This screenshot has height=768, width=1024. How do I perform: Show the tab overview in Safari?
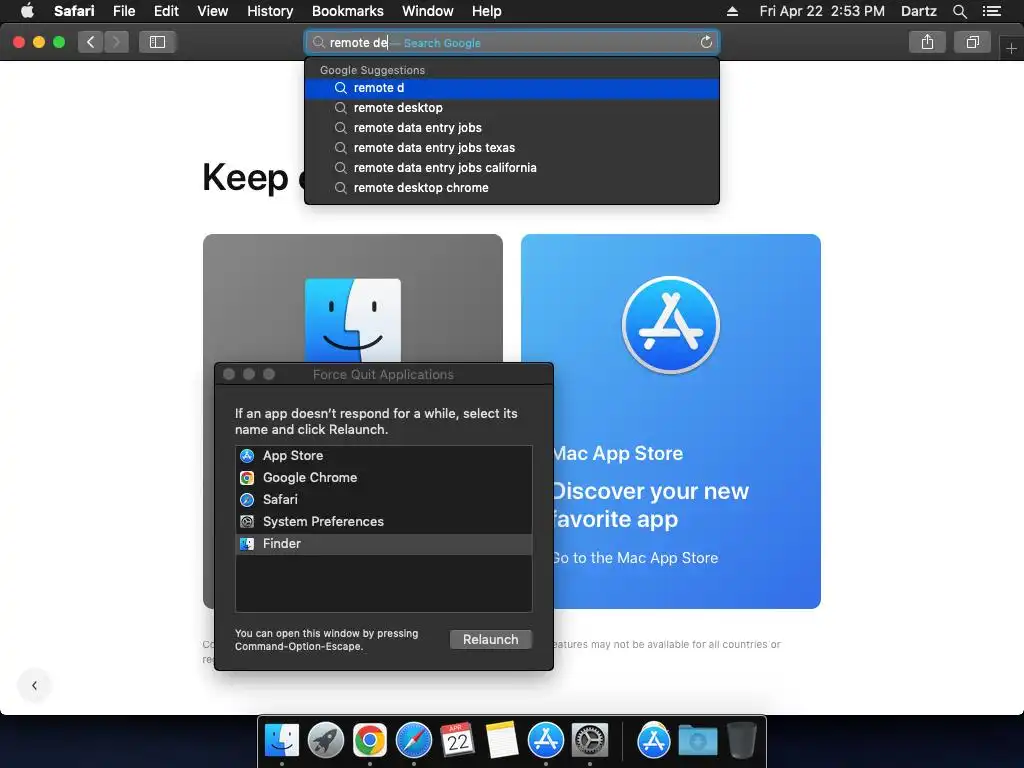(x=972, y=42)
